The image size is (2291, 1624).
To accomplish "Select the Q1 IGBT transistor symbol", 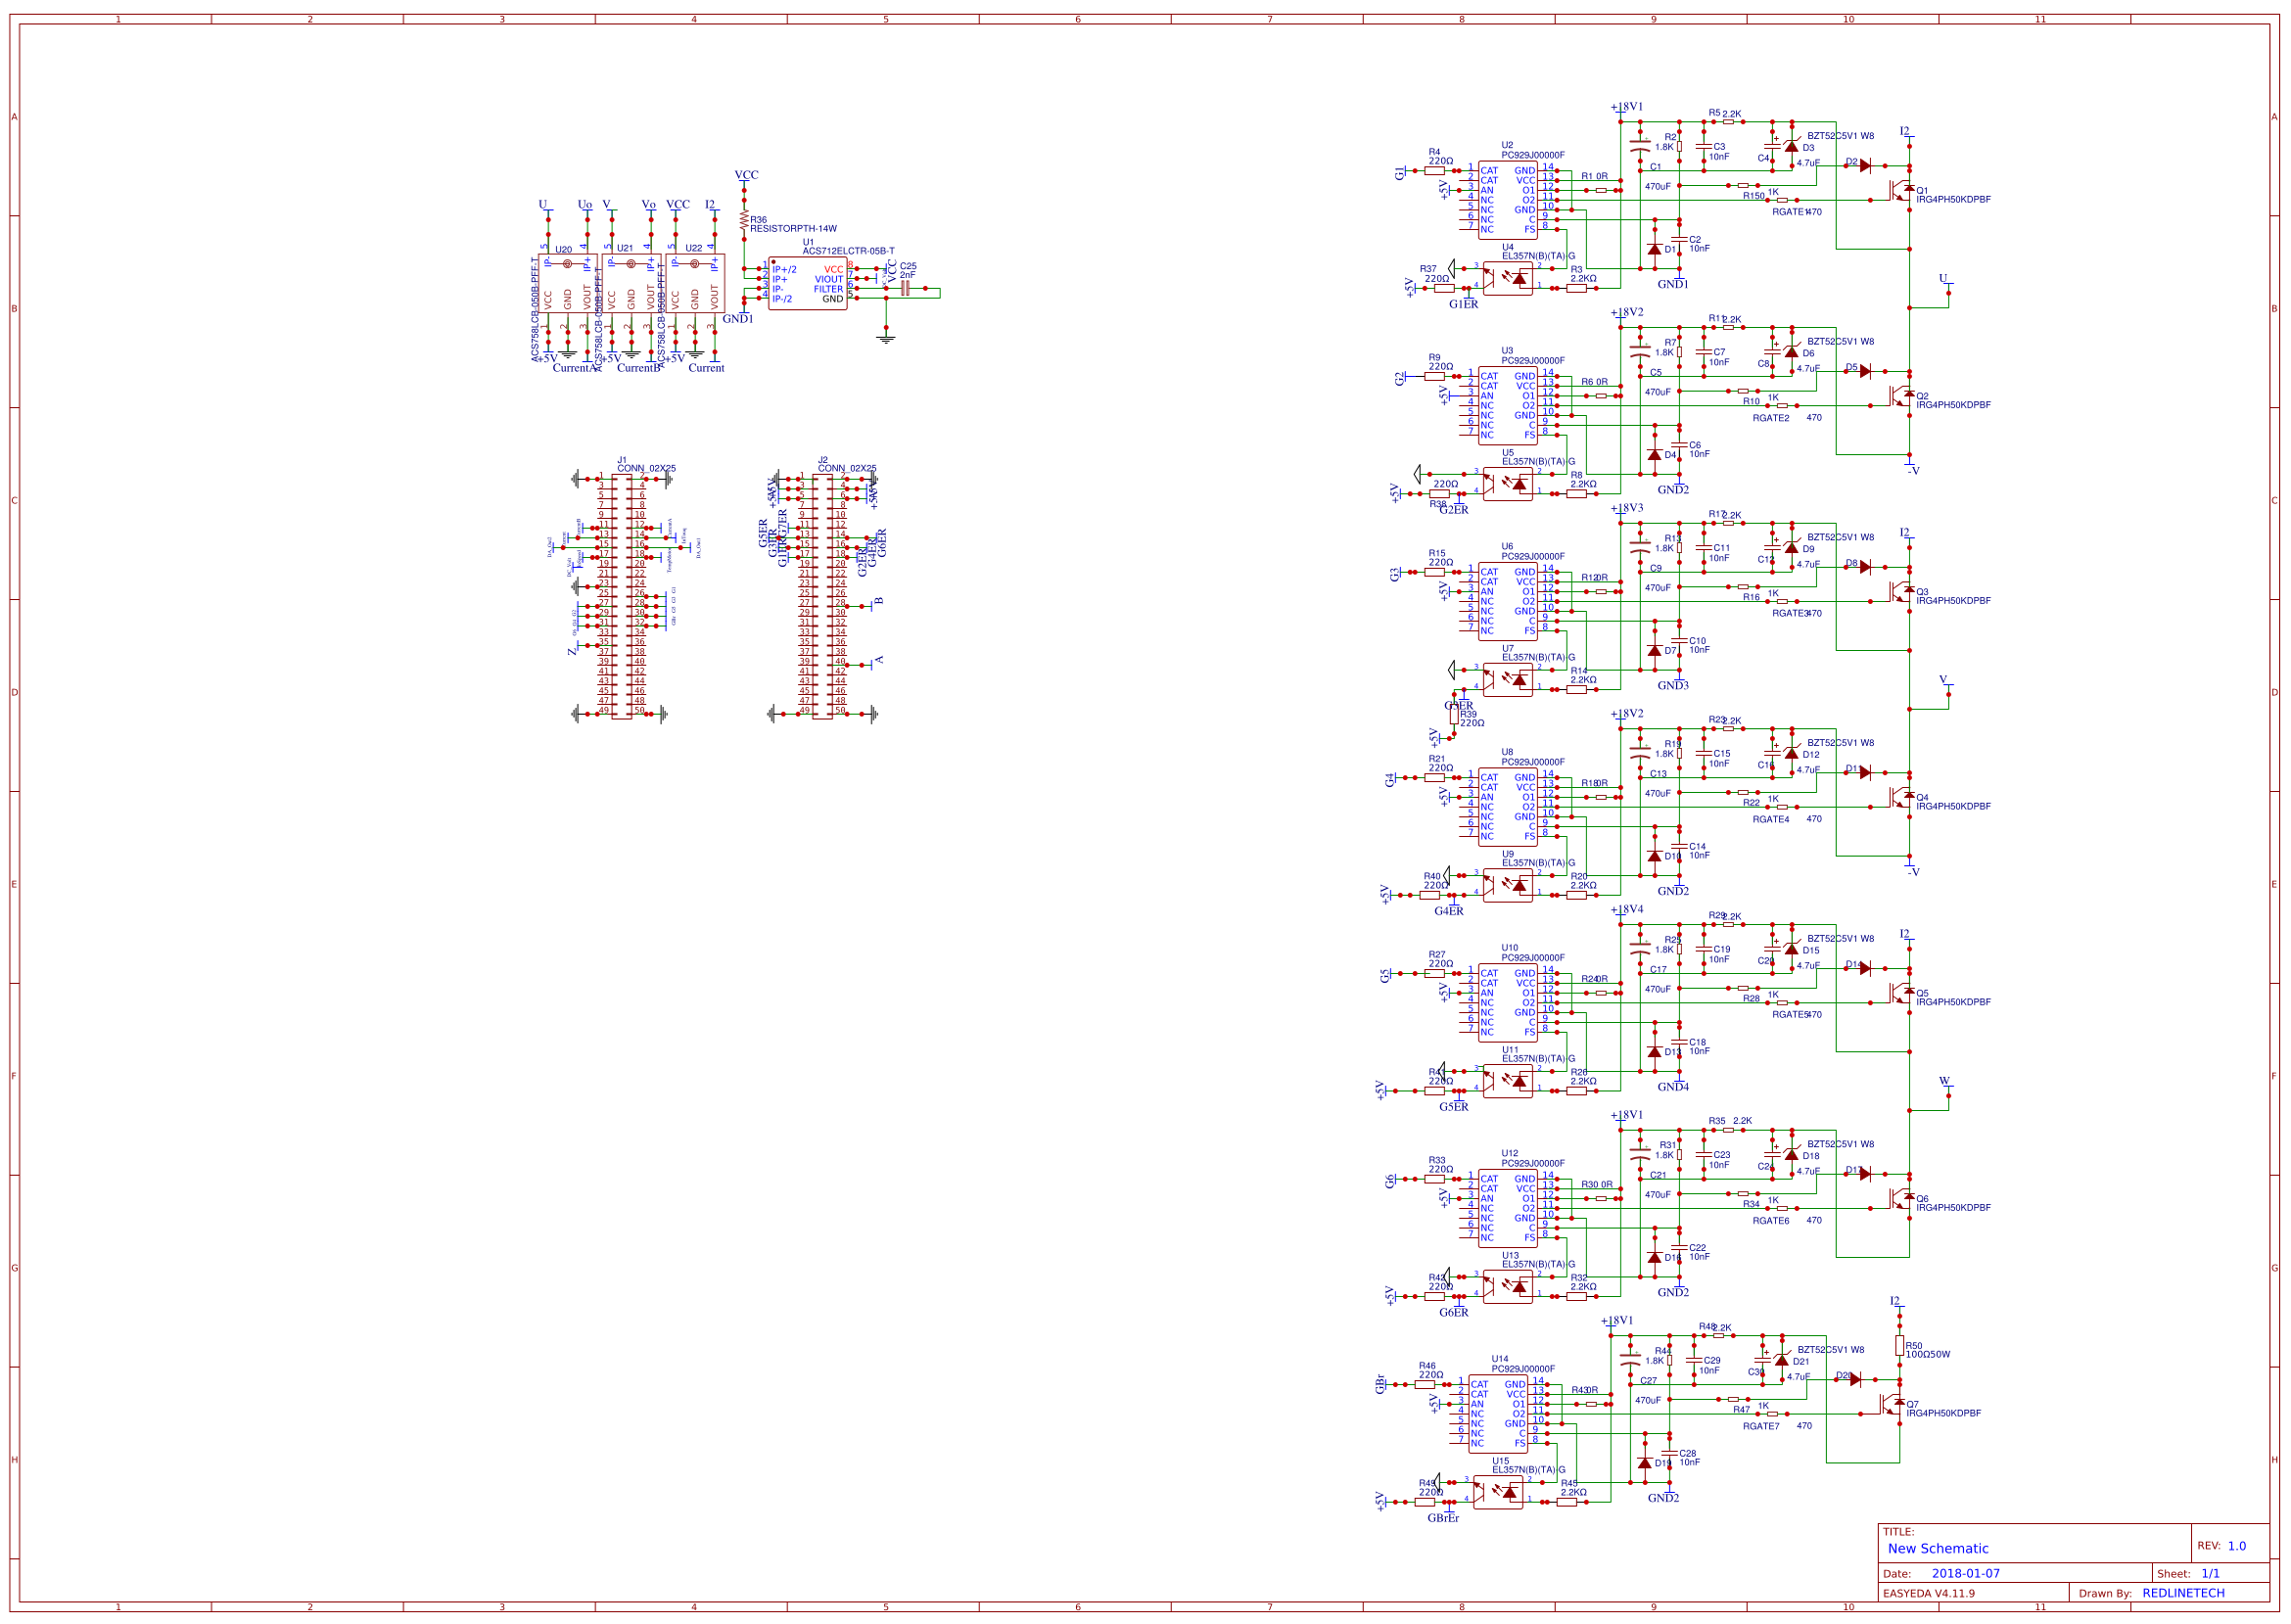I will click(1899, 189).
